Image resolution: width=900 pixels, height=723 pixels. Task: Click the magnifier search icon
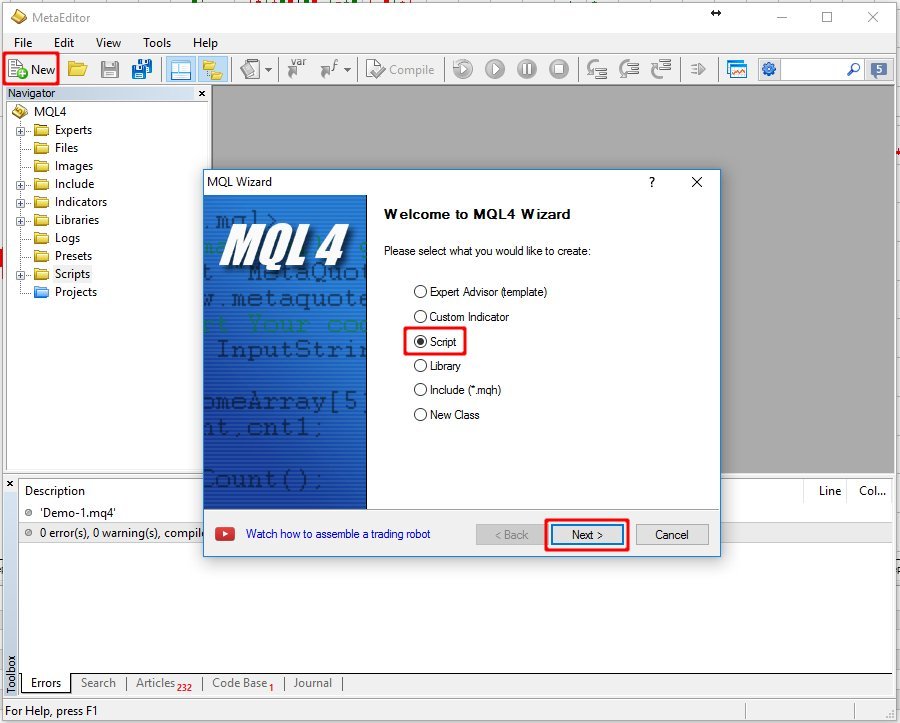[x=854, y=69]
